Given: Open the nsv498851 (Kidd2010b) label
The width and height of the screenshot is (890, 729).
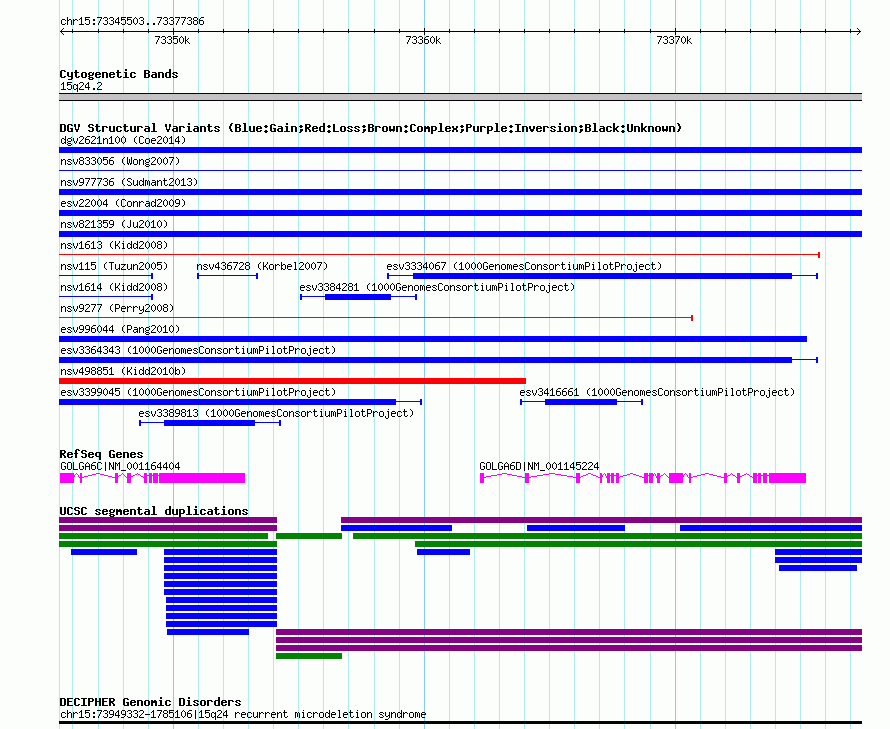Looking at the screenshot, I should pos(123,371).
